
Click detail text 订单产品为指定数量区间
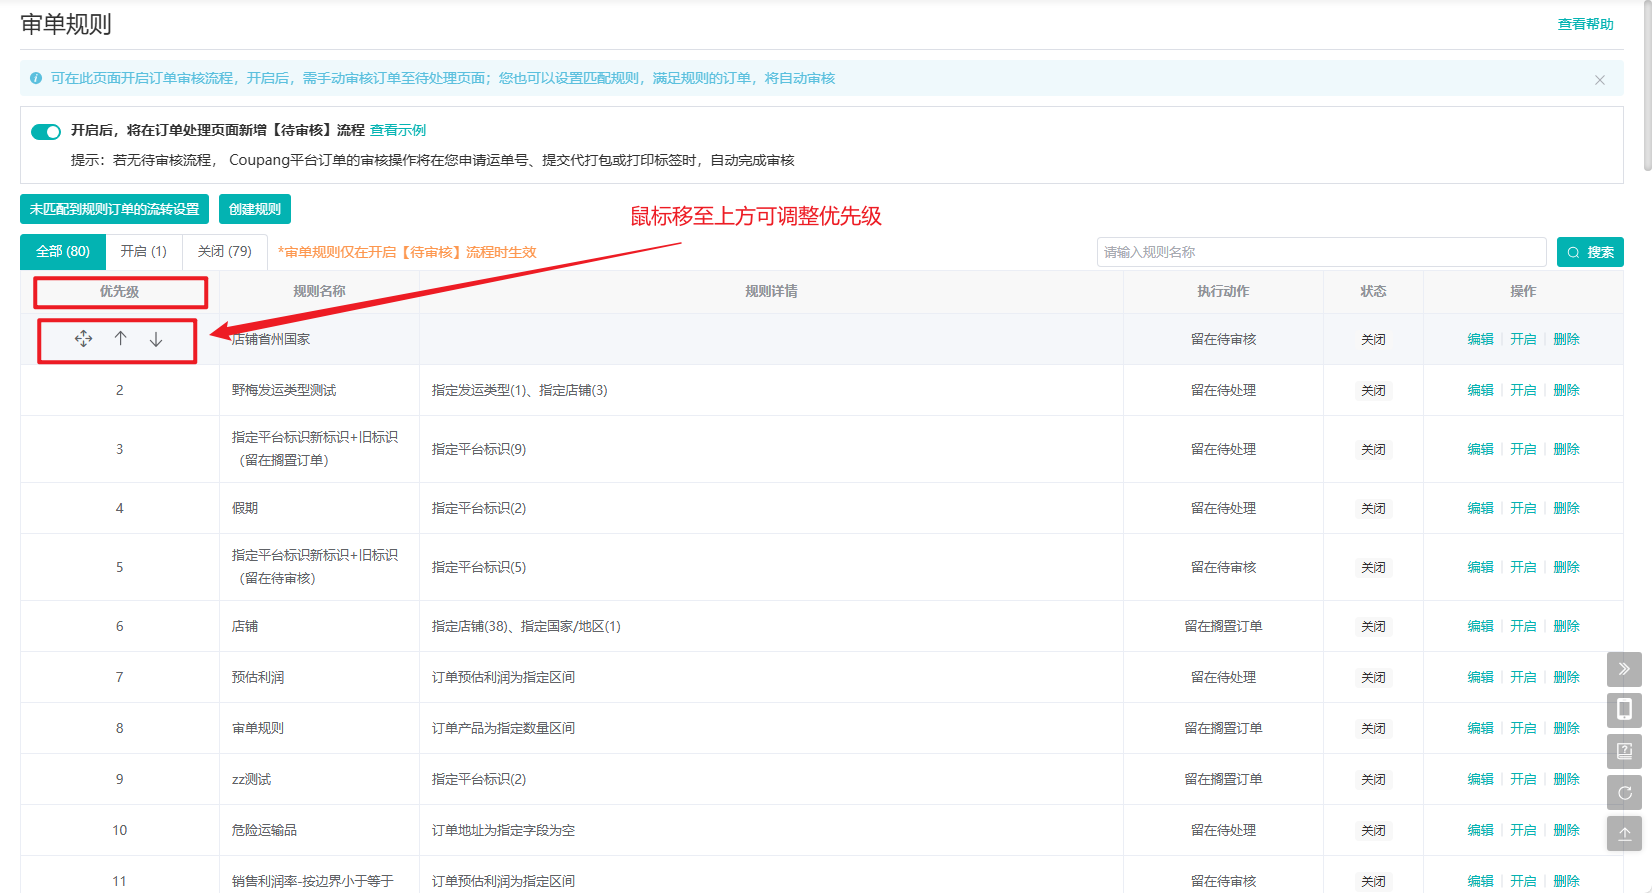pos(503,729)
